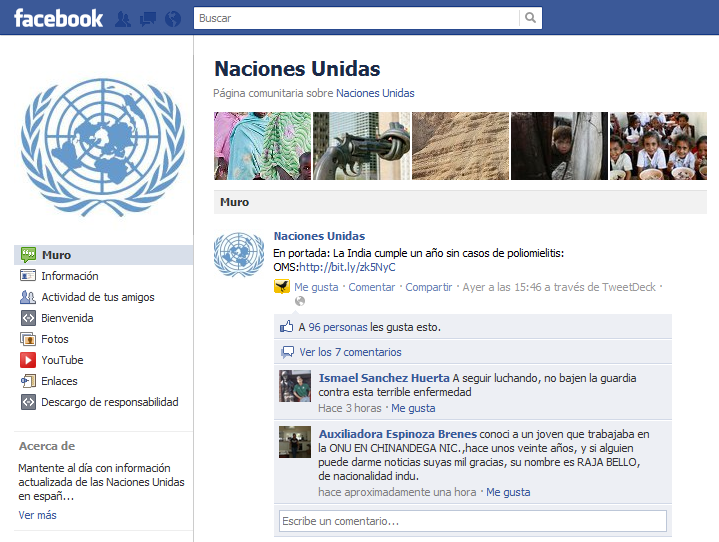
Task: Open notifications globe icon in header
Action: point(173,19)
